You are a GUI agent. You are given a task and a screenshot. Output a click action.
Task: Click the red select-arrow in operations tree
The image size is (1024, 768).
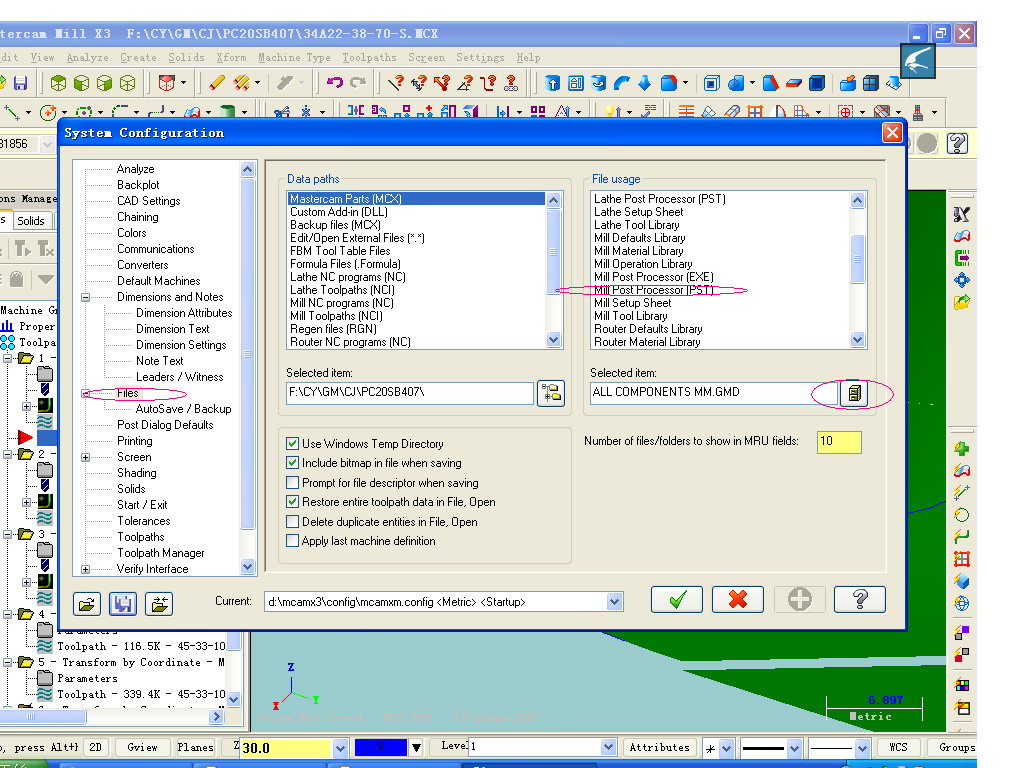click(25, 438)
